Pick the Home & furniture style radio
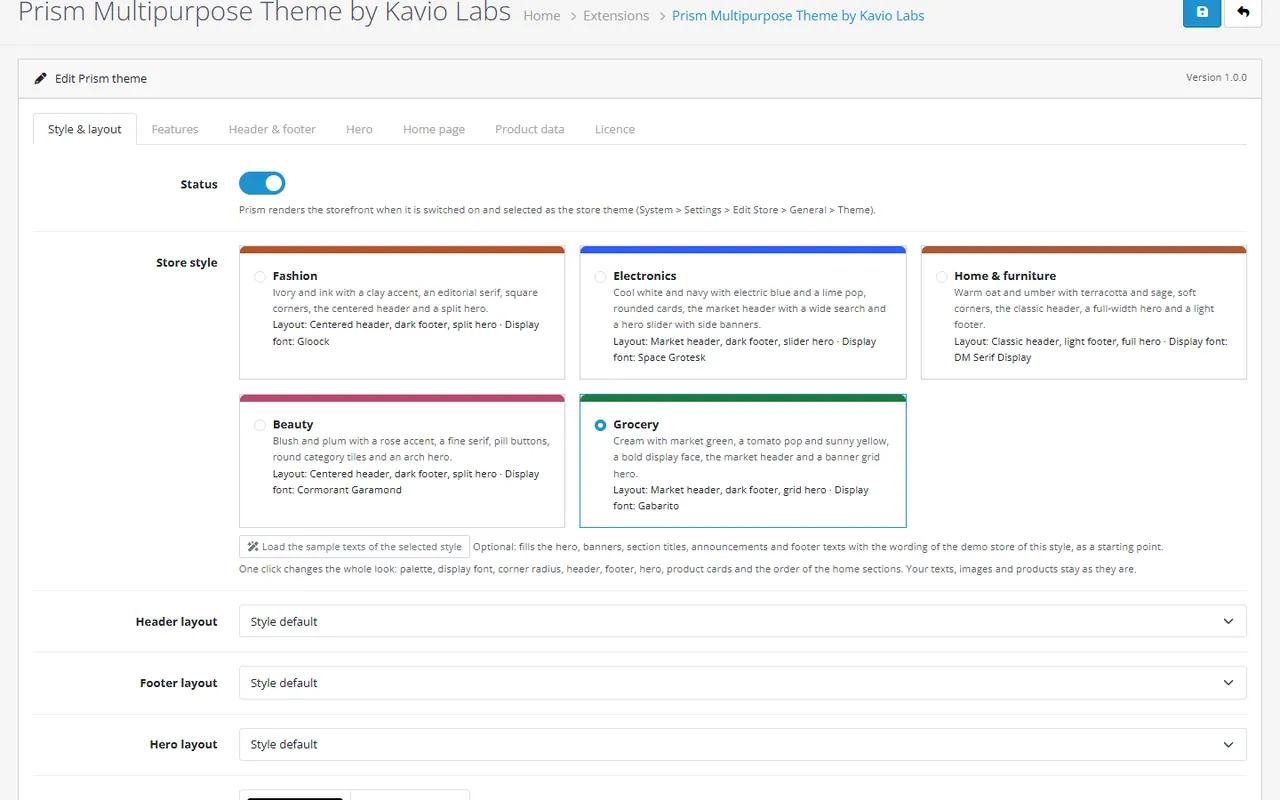Viewport: 1280px width, 800px height. [x=941, y=276]
